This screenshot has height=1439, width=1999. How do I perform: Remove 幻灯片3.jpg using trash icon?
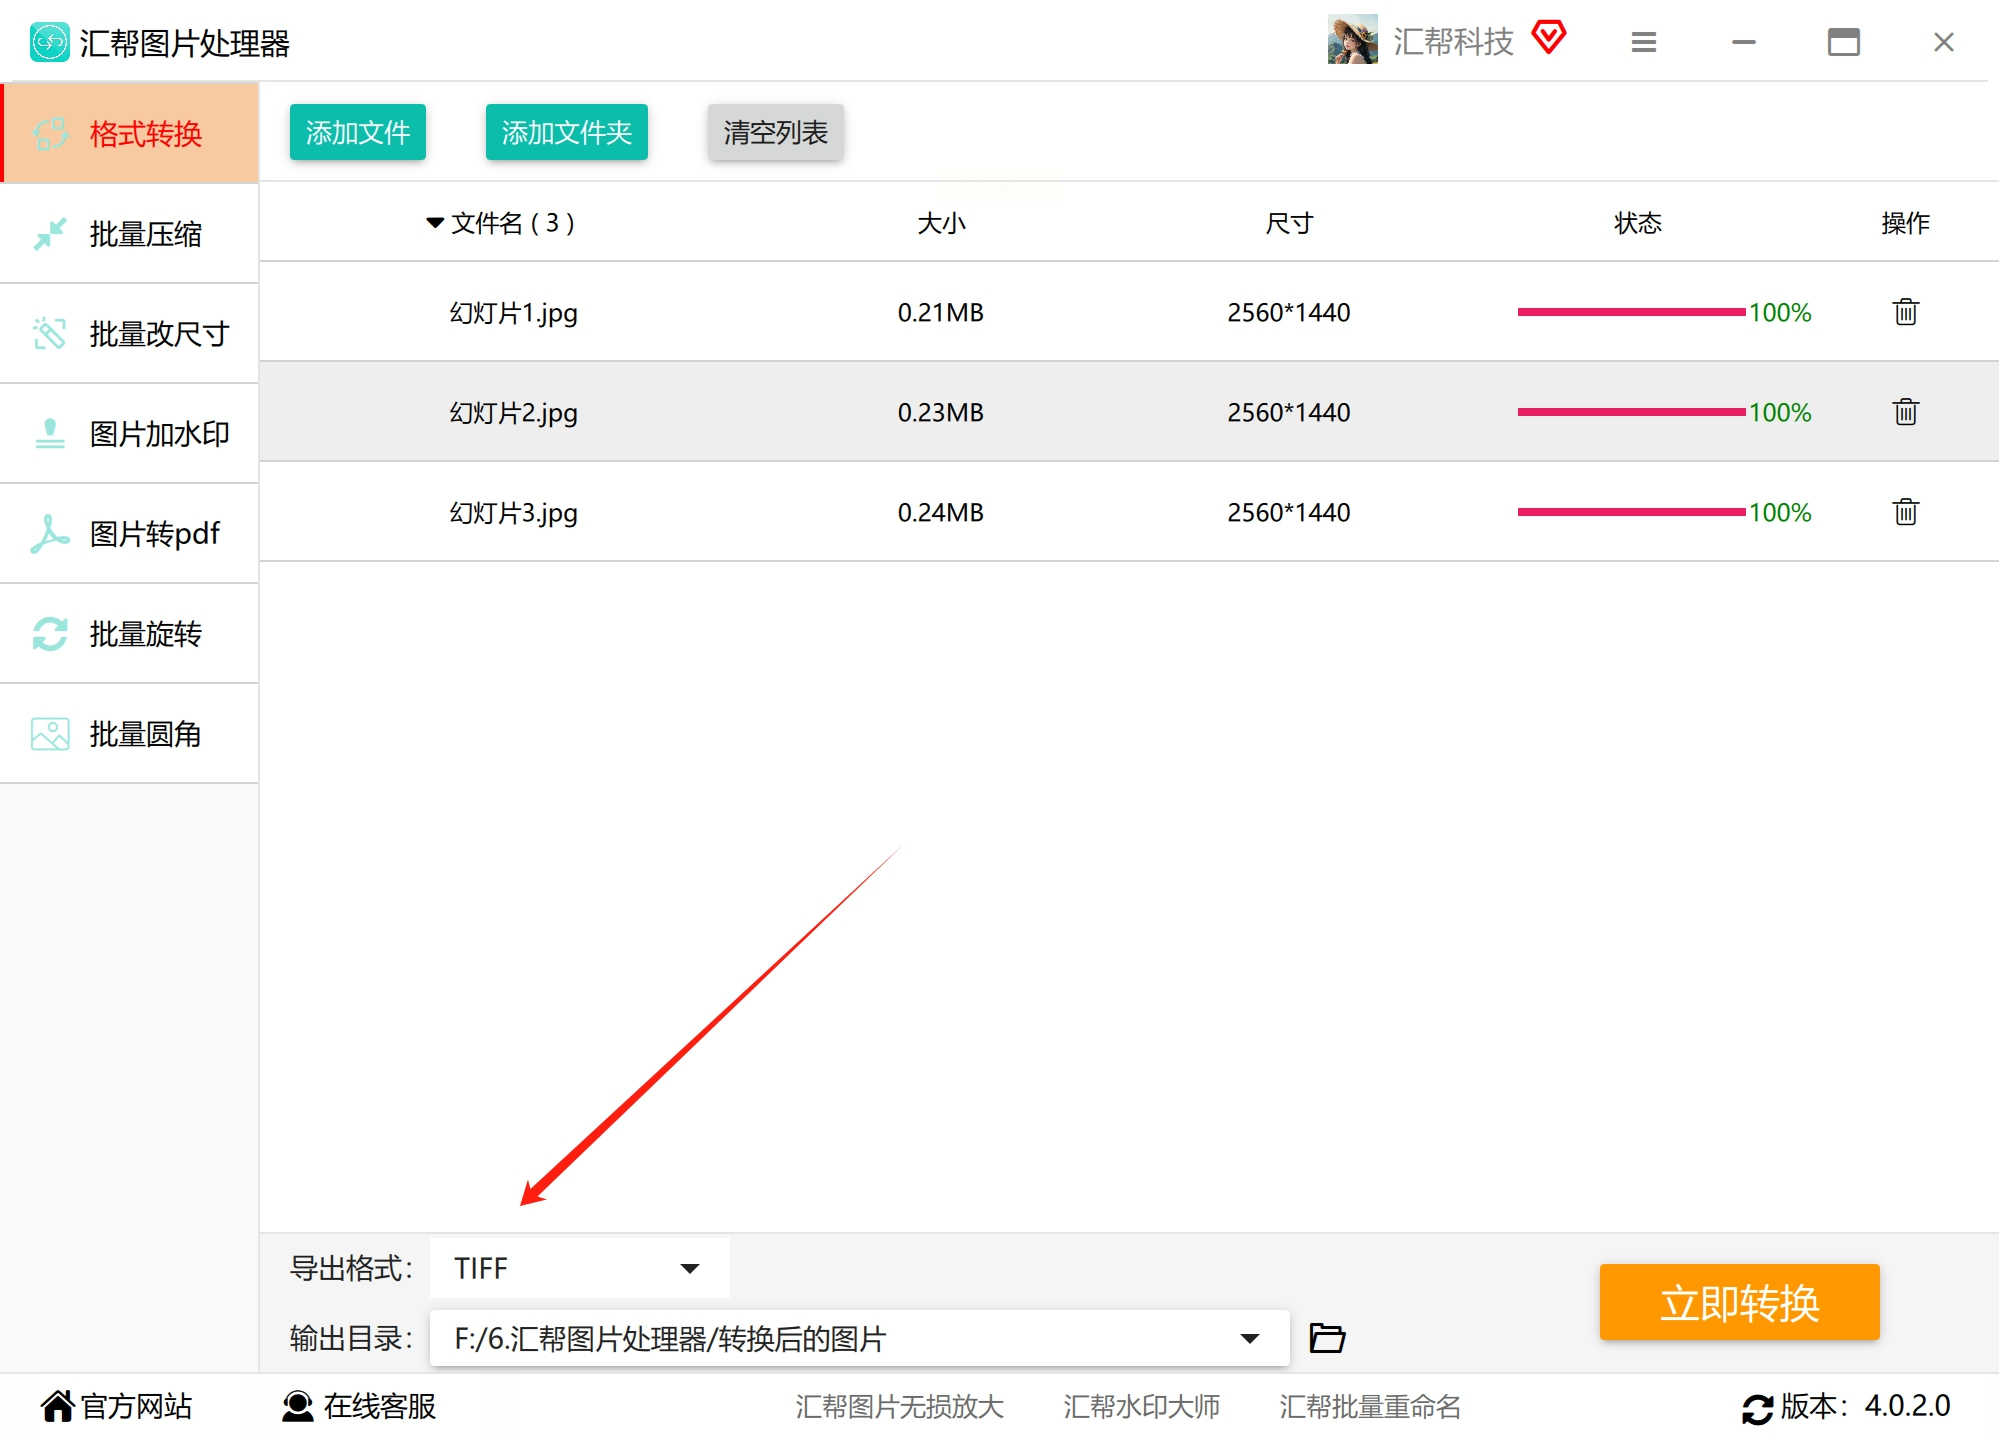click(1905, 512)
